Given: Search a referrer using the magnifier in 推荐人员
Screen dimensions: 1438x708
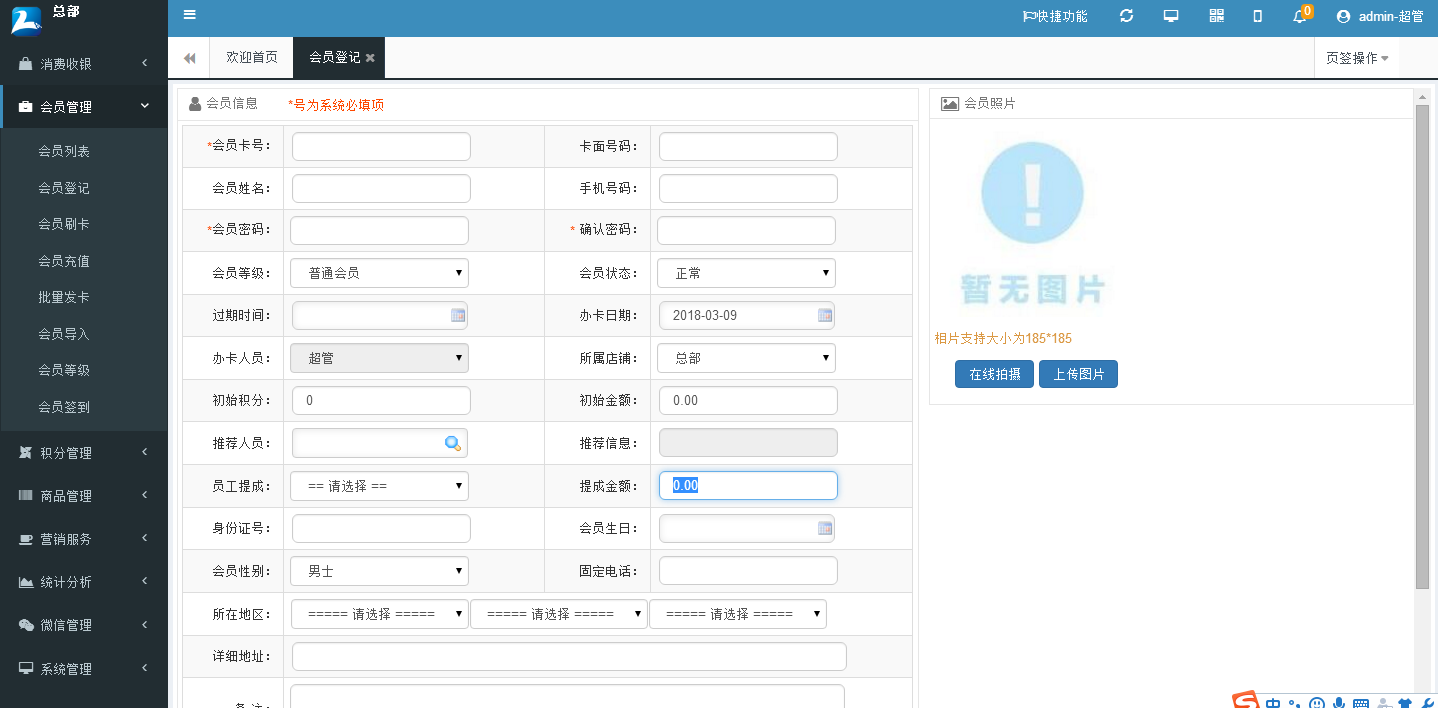Looking at the screenshot, I should (x=452, y=442).
